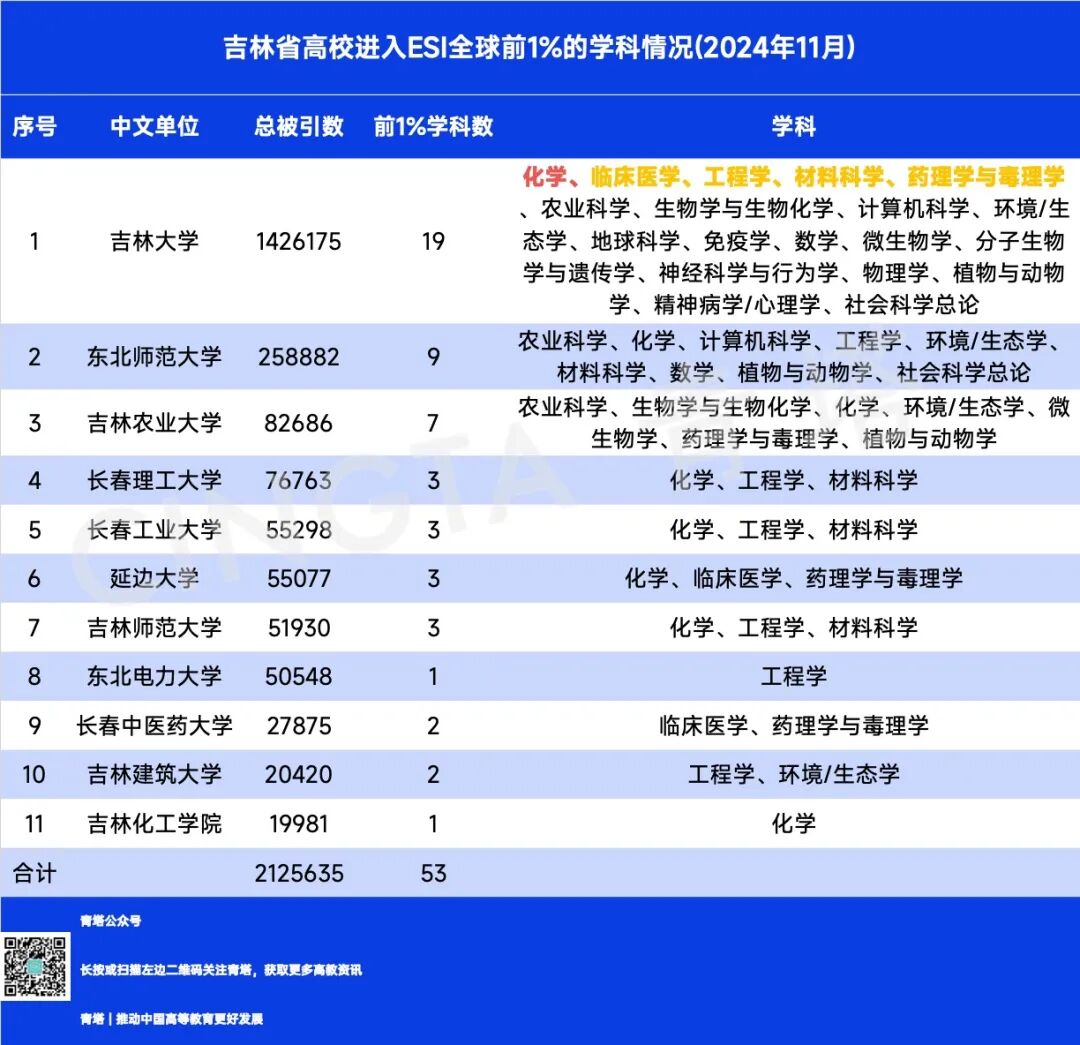Image resolution: width=1080 pixels, height=1045 pixels.
Task: Select the value '55298'
Action: tap(299, 530)
